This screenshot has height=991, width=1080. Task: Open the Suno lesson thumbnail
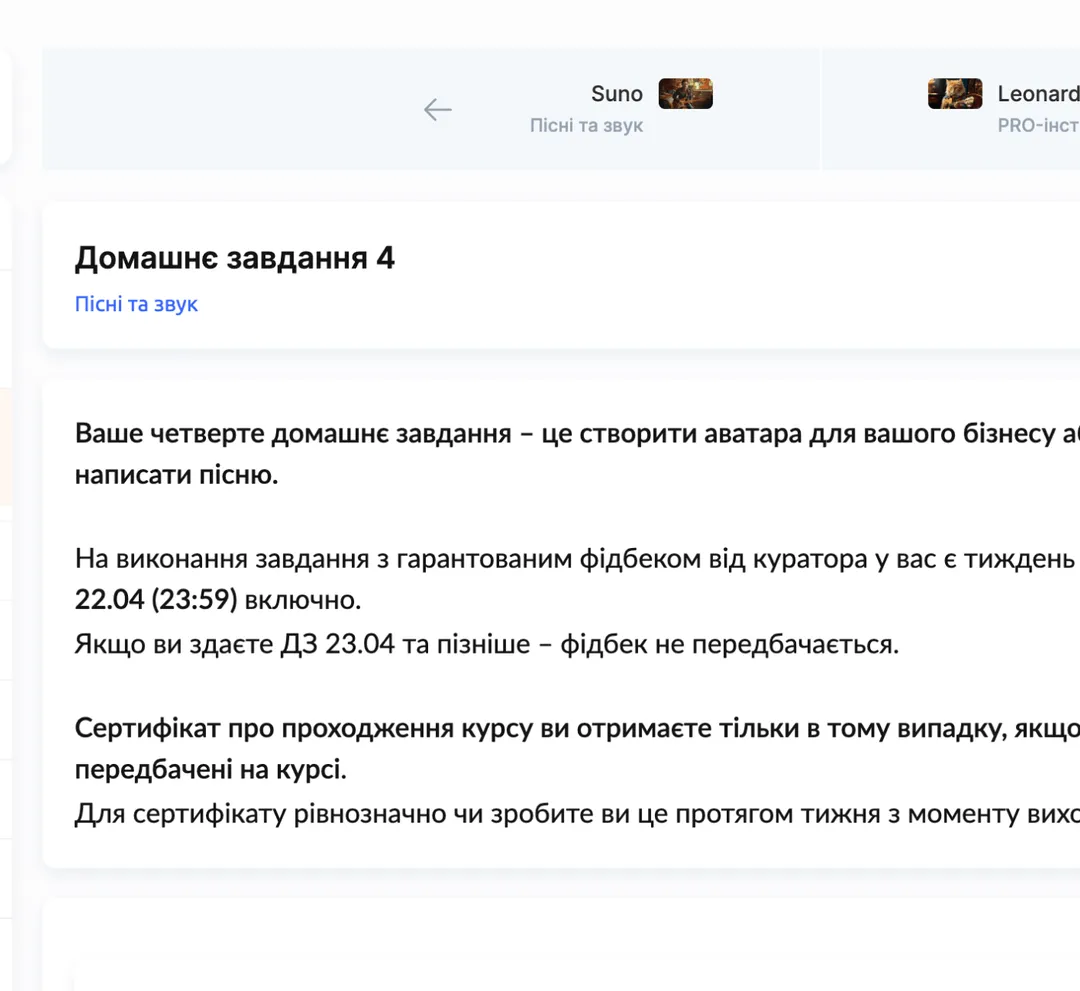685,94
